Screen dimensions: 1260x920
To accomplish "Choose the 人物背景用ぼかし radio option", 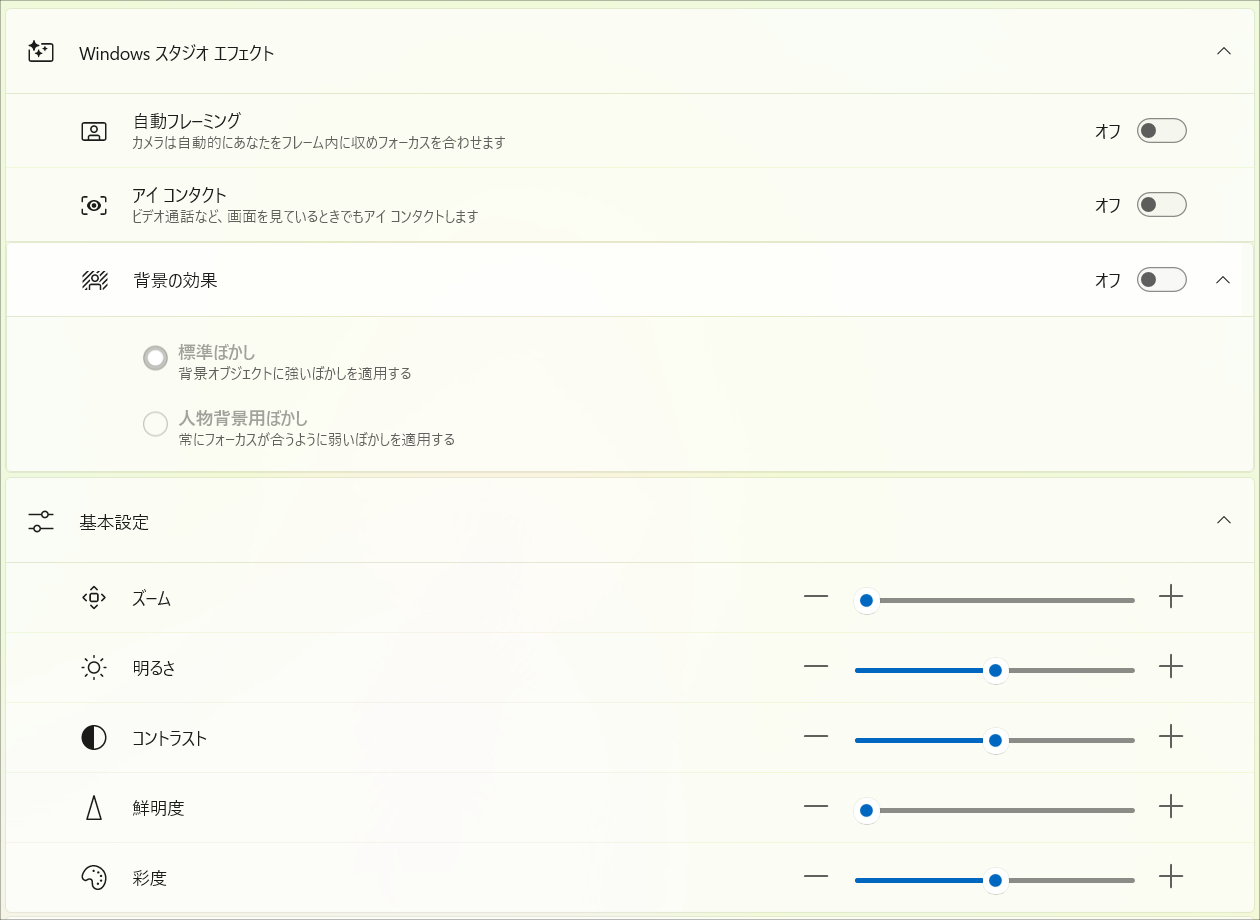I will (155, 424).
